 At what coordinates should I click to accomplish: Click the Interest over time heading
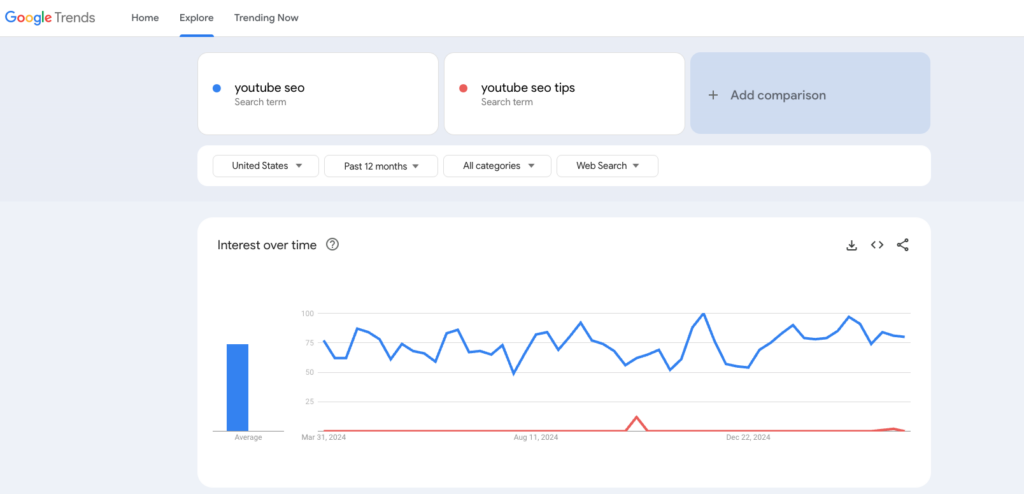[266, 245]
